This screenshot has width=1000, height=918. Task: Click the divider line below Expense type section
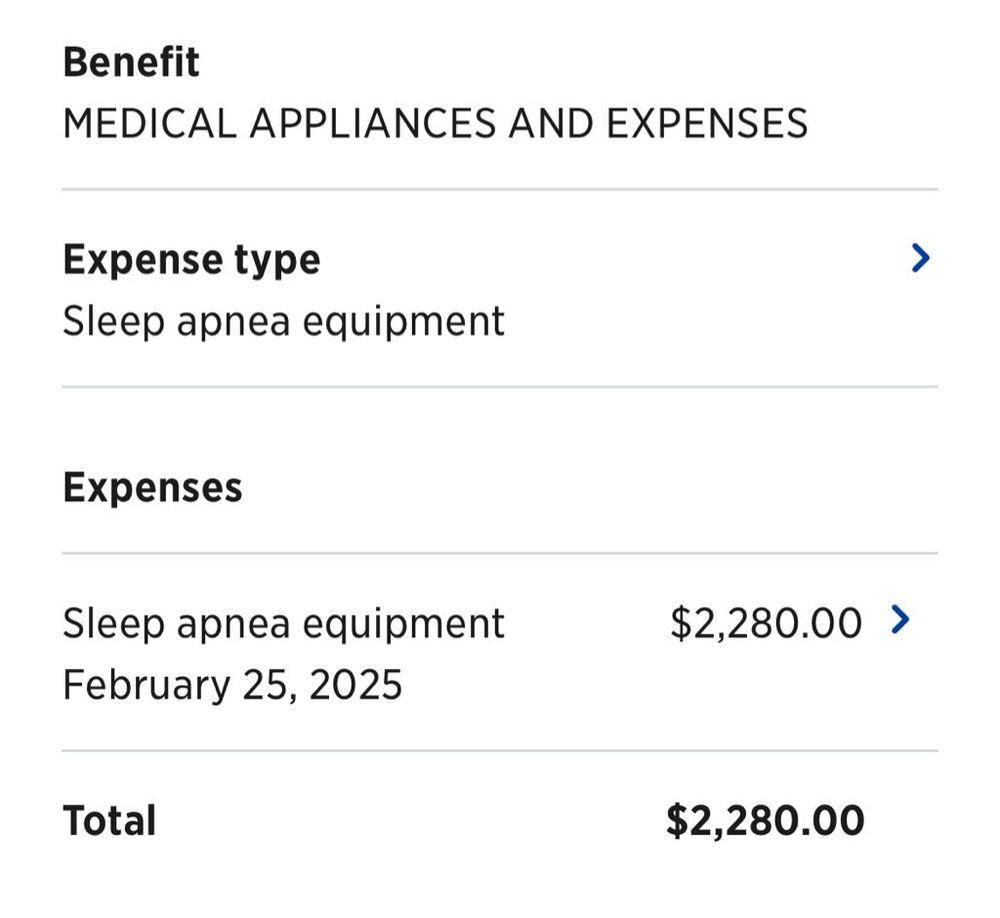[x=500, y=387]
